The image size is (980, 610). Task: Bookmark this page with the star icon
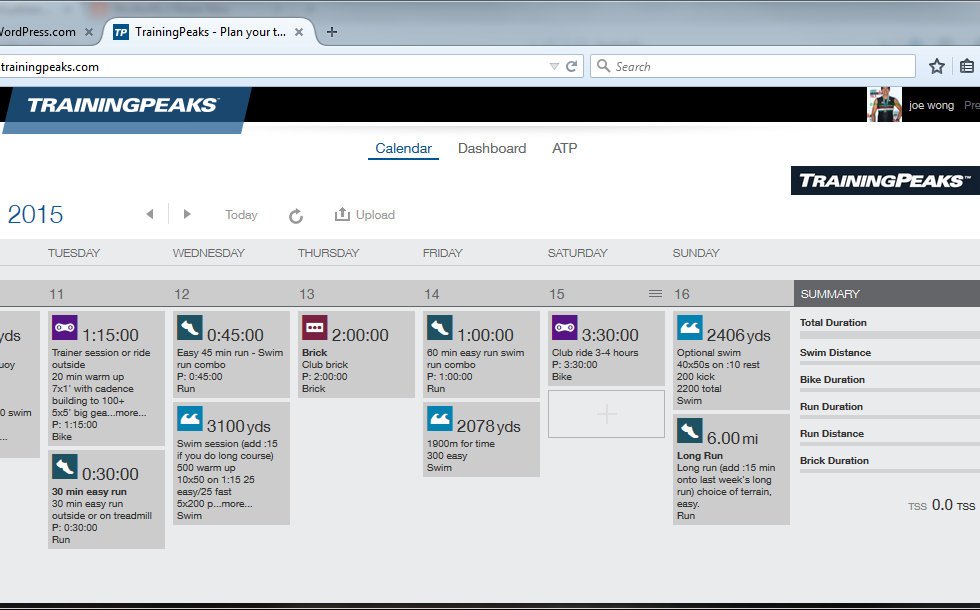click(x=936, y=66)
